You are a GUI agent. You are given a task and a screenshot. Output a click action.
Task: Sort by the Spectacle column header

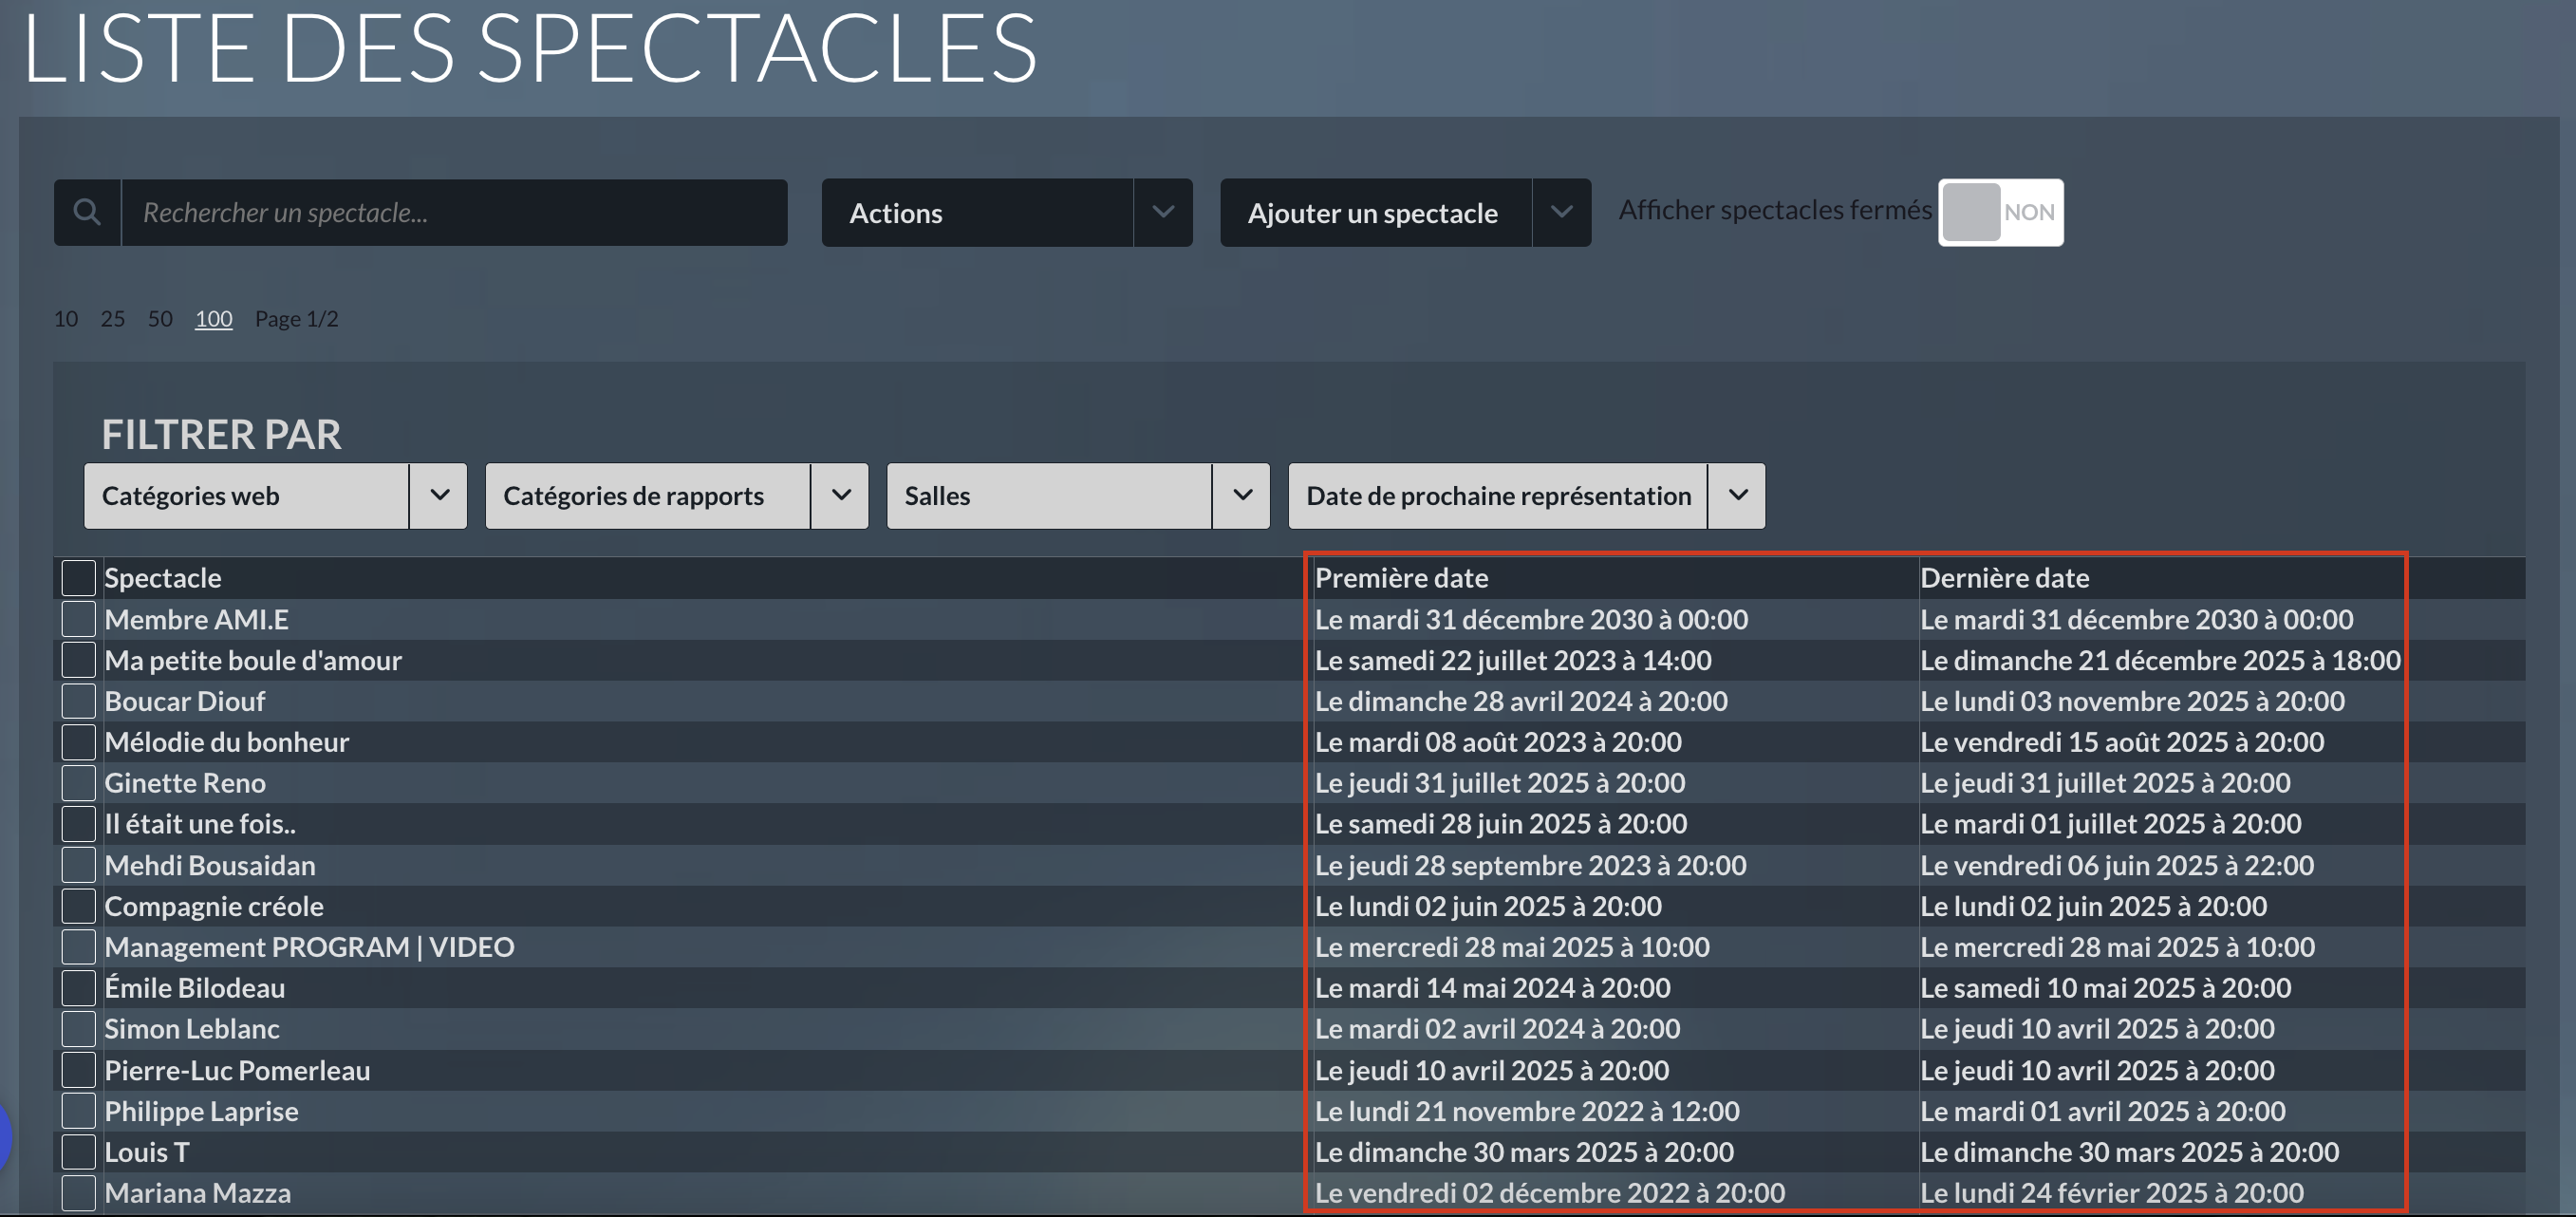click(163, 578)
